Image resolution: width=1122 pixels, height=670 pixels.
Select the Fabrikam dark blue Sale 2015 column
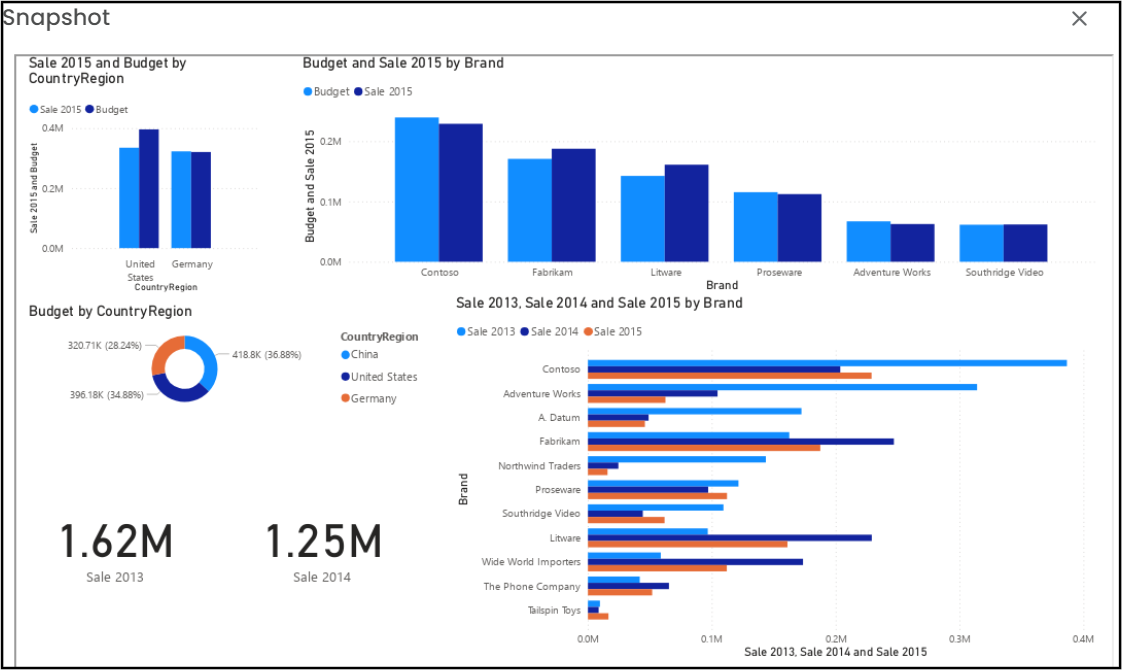[573, 205]
